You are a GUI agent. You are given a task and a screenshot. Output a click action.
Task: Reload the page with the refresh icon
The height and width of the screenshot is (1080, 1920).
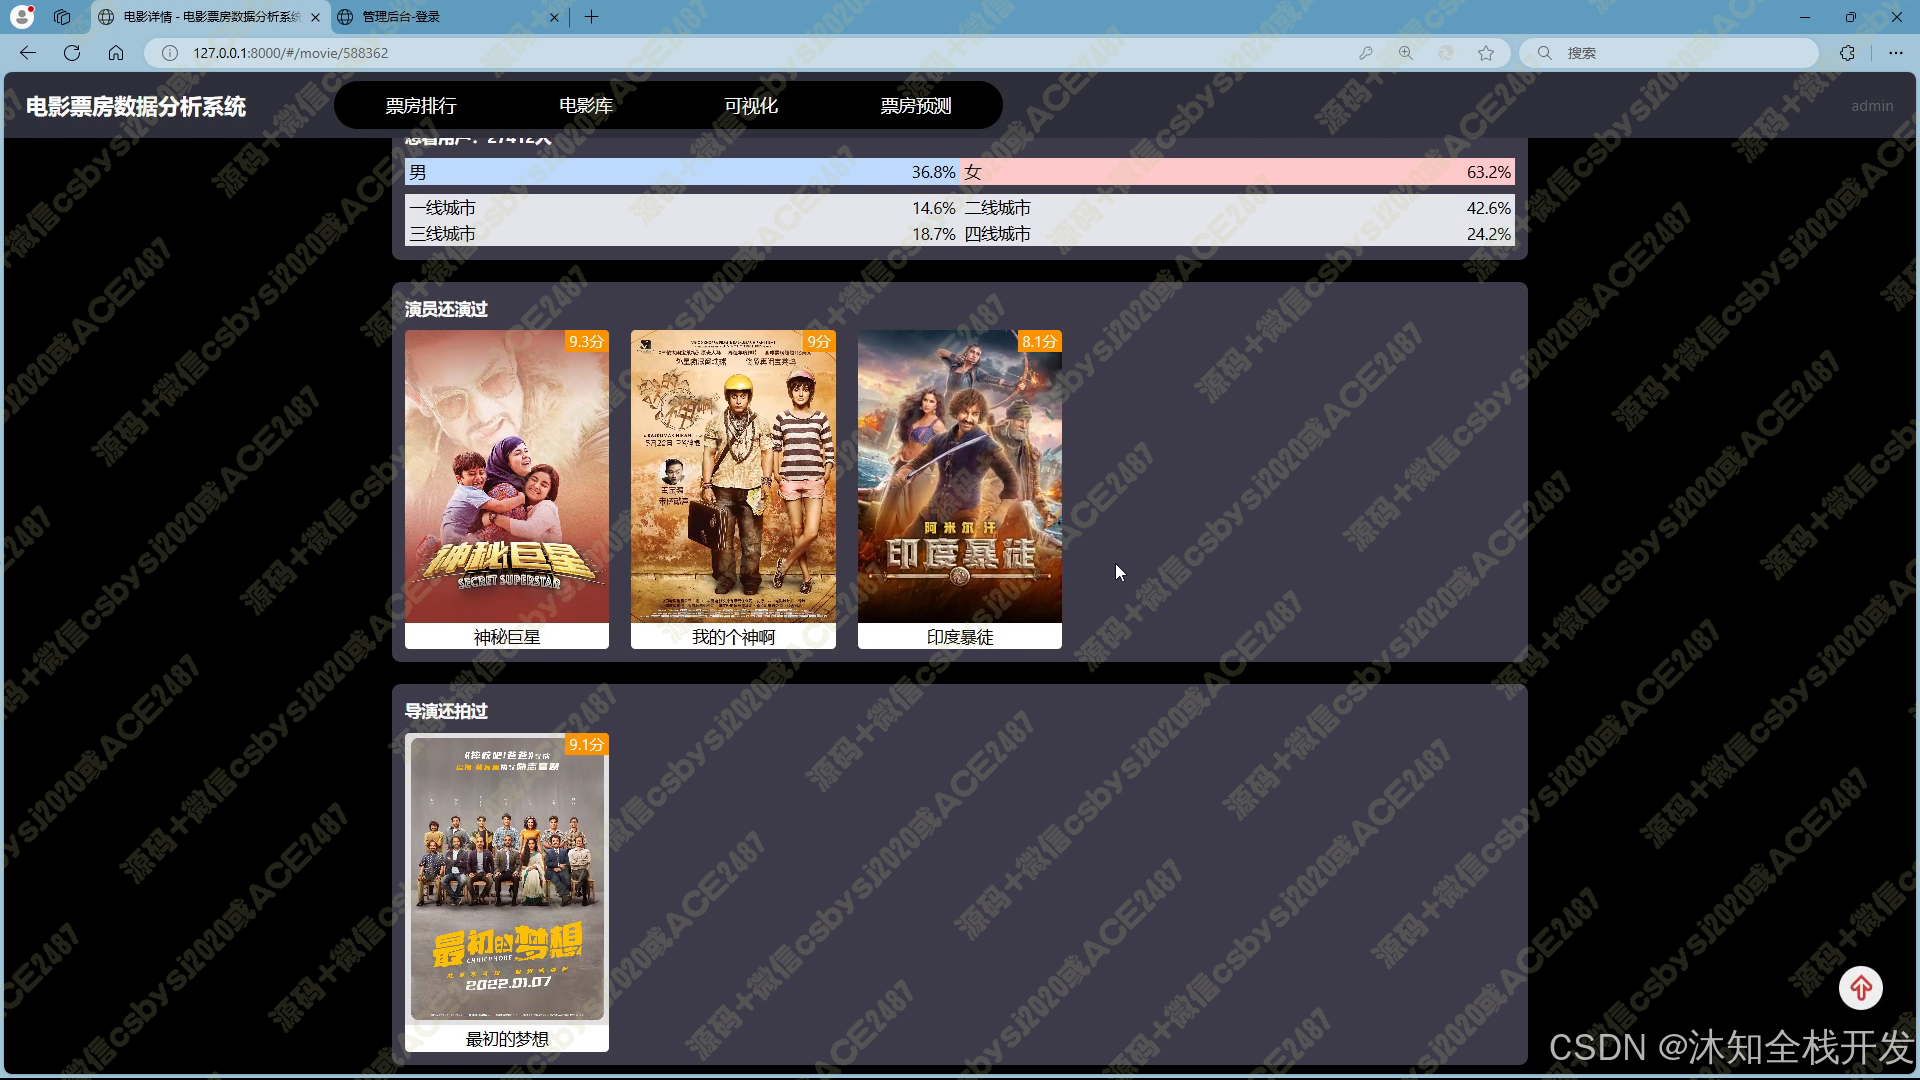[72, 53]
